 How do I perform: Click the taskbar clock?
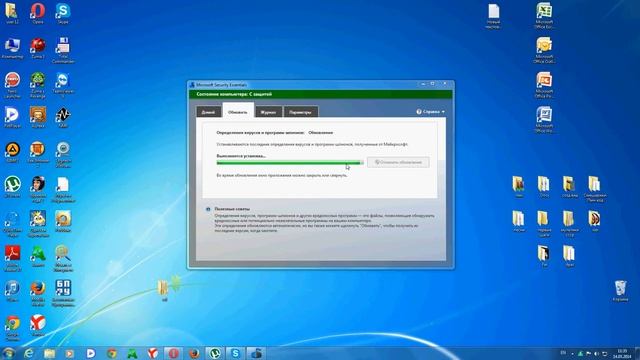point(622,353)
